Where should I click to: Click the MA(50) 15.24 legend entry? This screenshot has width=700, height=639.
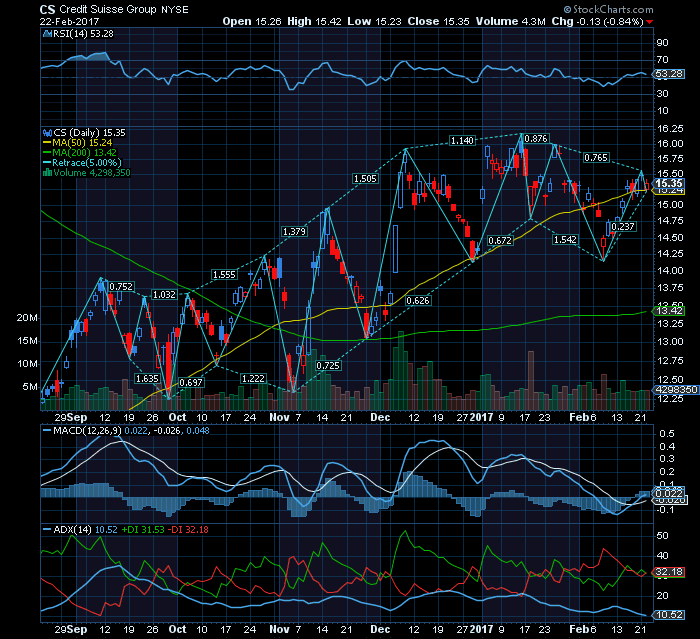82,143
